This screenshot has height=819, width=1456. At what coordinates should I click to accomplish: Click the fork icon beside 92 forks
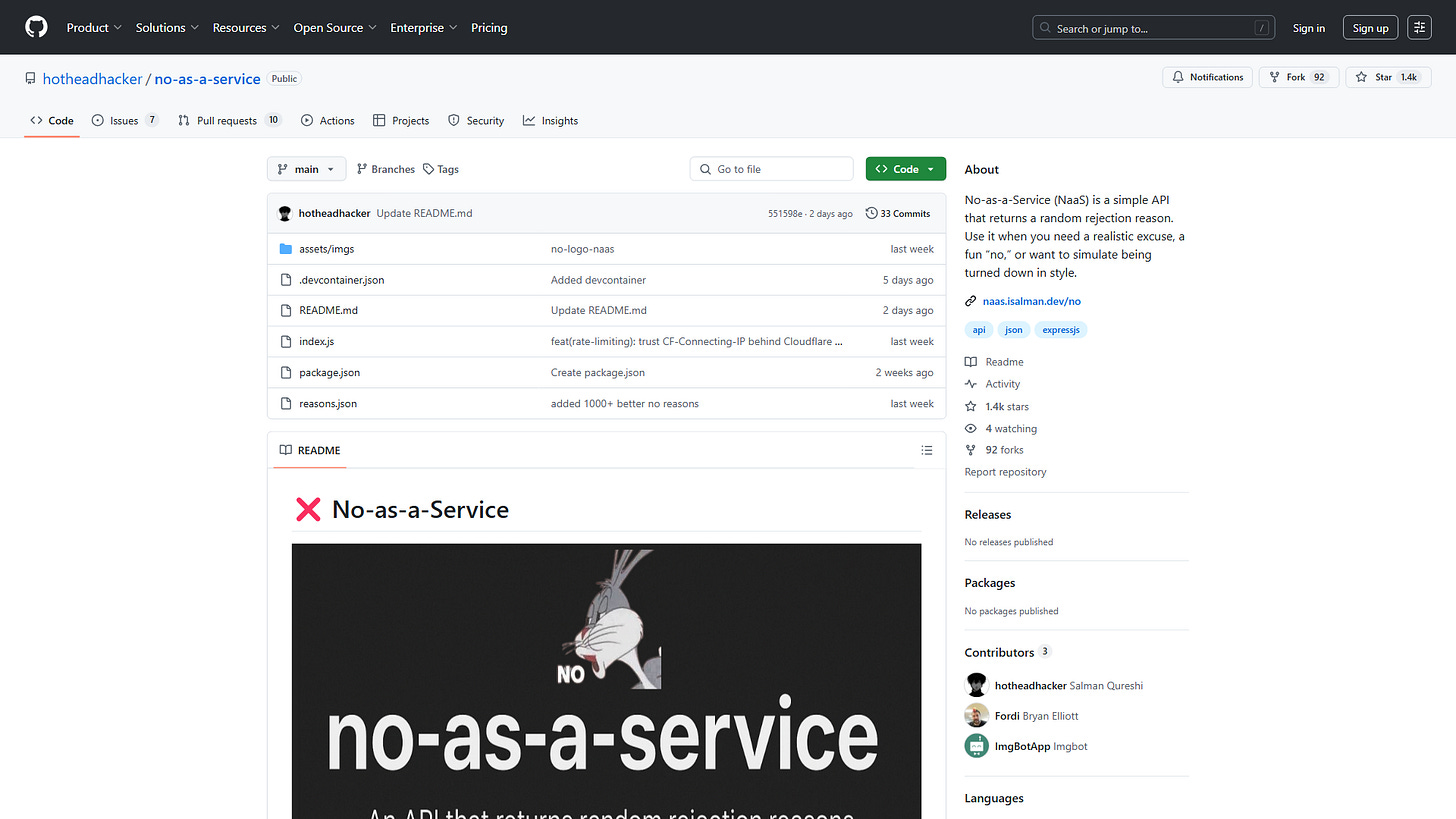(970, 450)
